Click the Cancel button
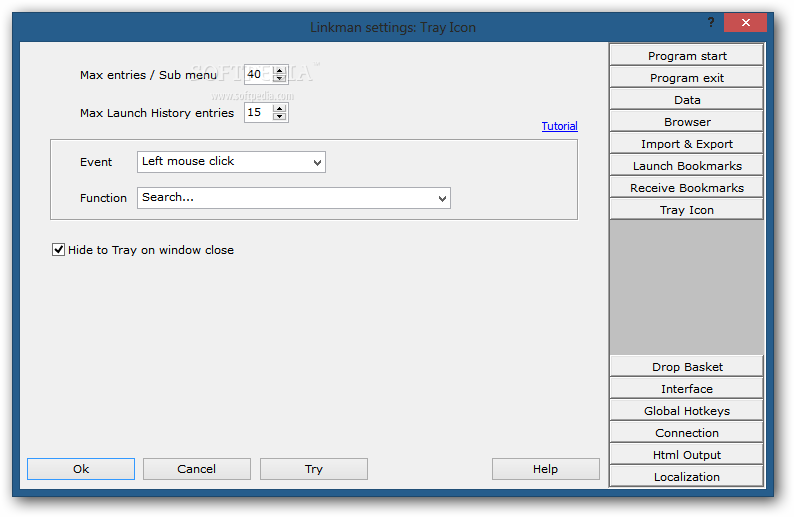The width and height of the screenshot is (794, 517). pyautogui.click(x=196, y=469)
